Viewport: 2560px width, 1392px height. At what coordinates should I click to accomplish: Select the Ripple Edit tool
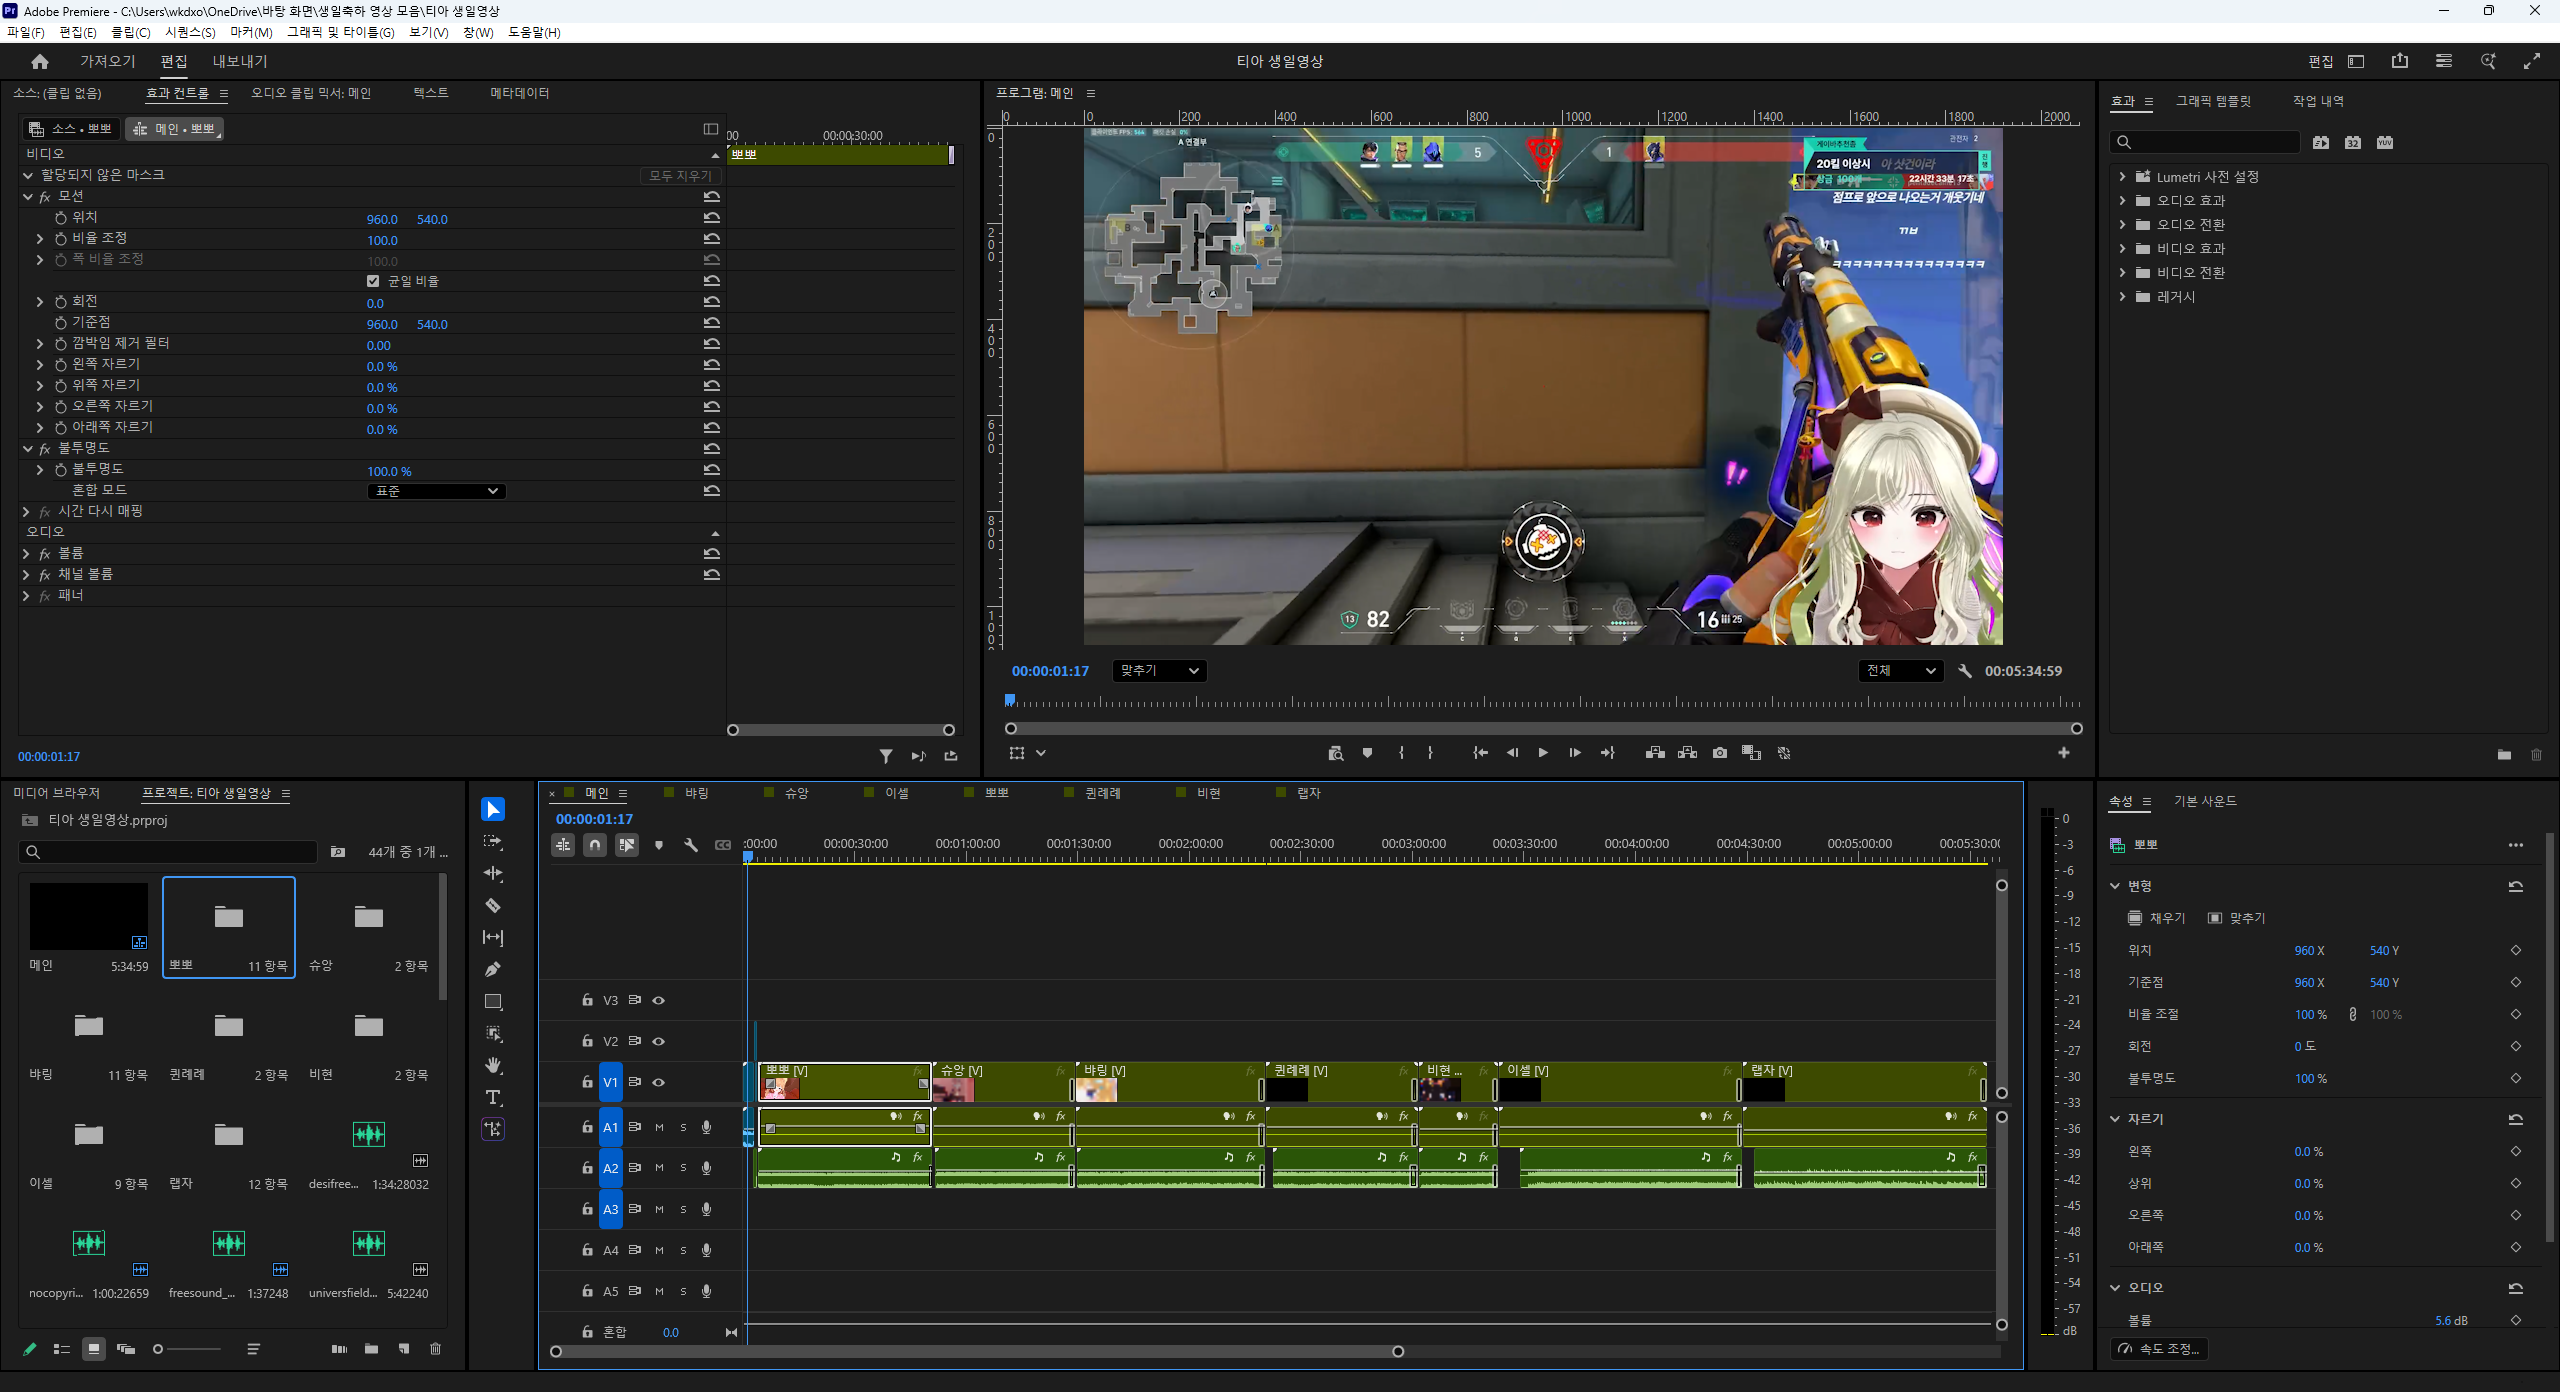(493, 873)
